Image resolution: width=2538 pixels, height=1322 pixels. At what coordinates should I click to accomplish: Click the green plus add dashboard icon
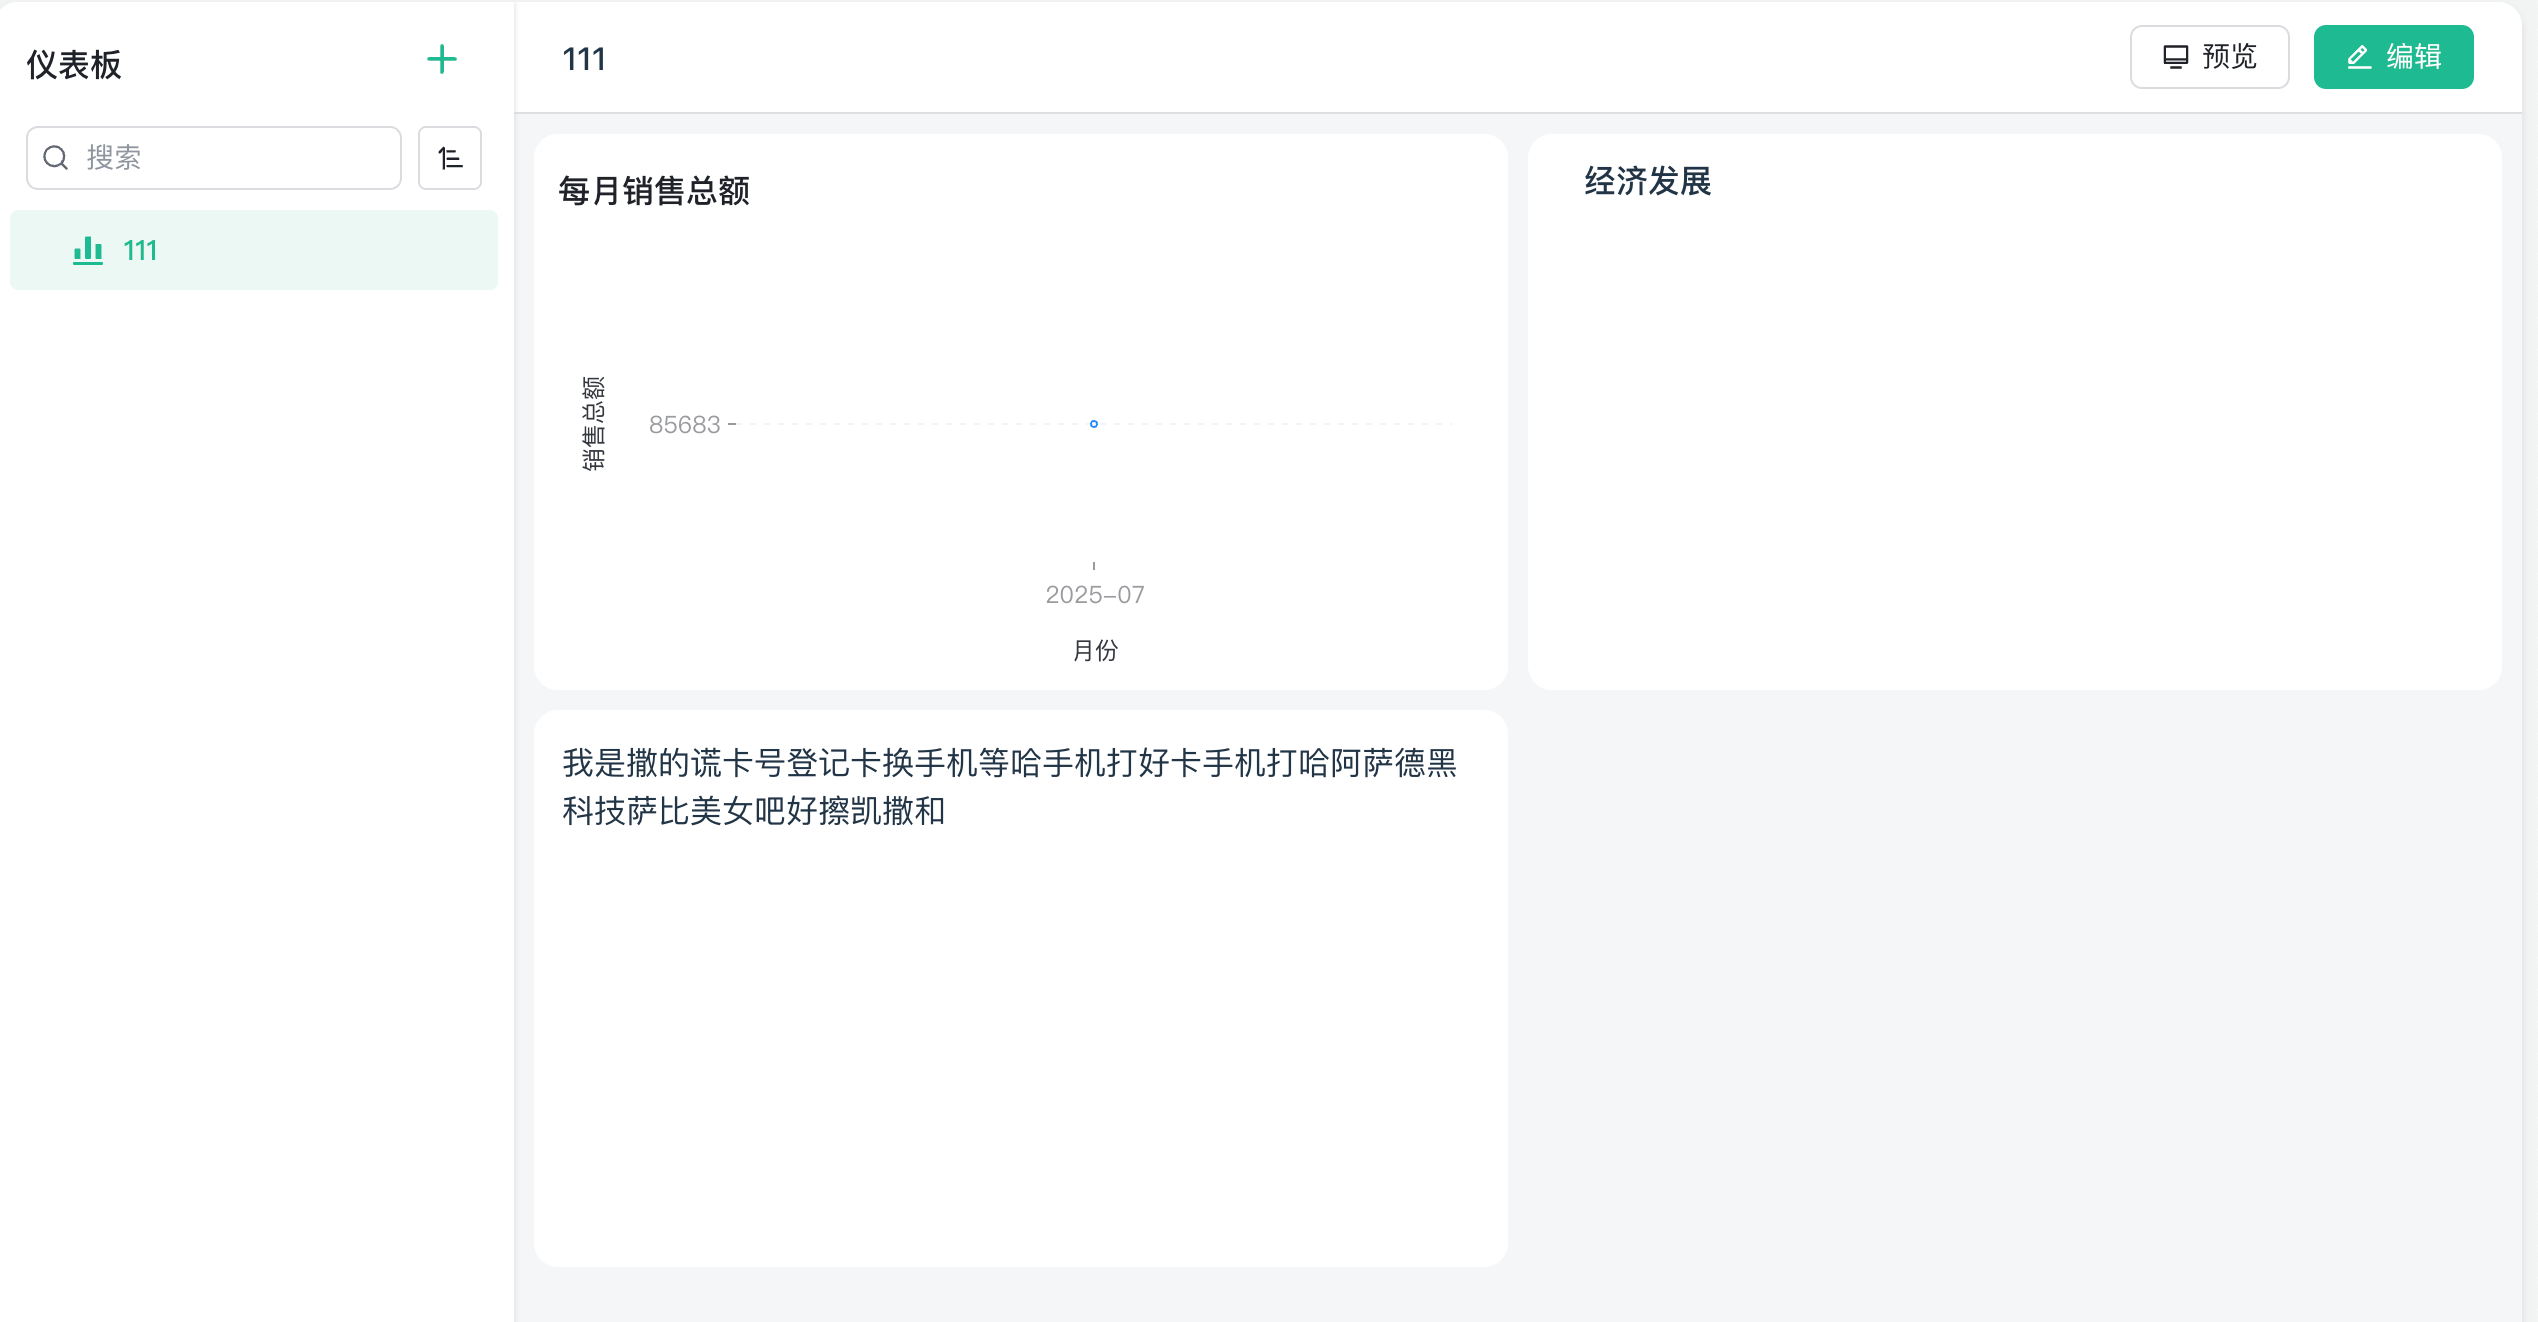click(x=441, y=59)
